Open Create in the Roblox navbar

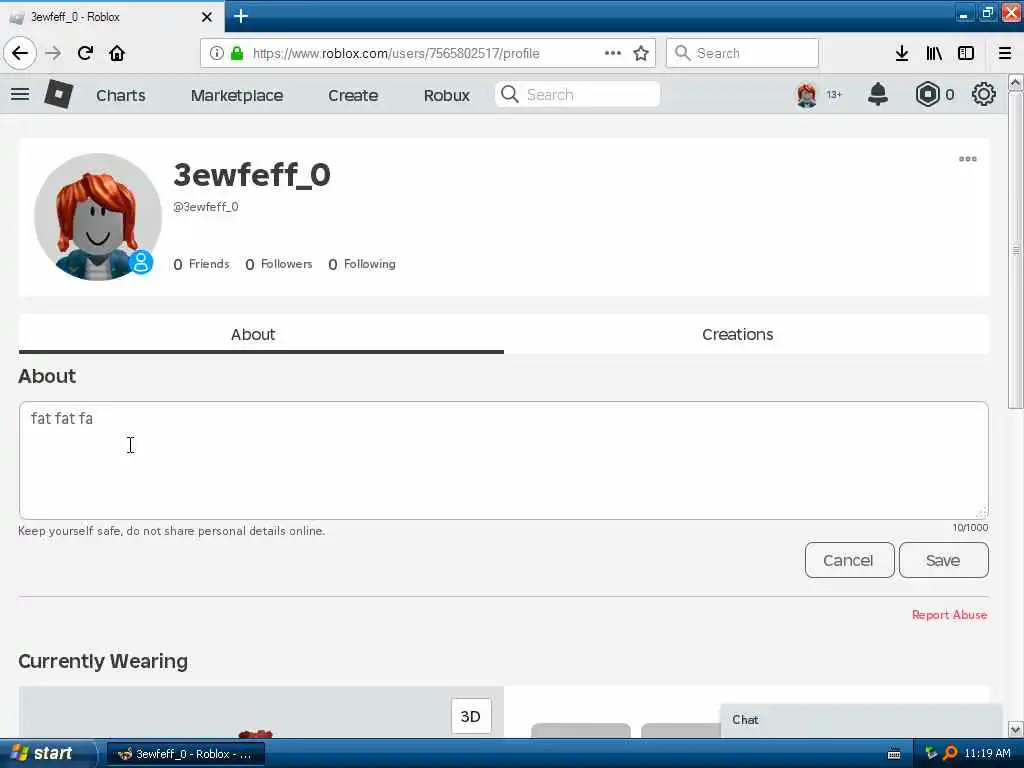point(353,95)
